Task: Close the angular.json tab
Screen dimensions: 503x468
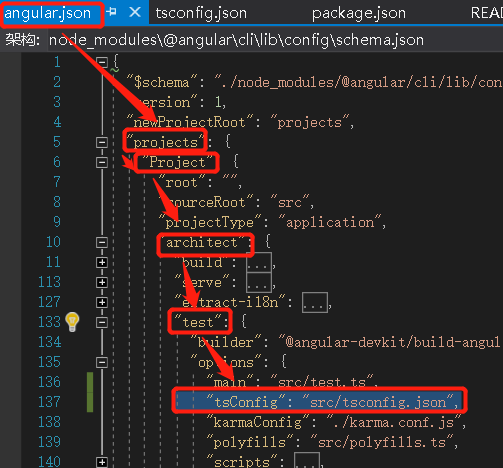Action: tap(135, 13)
